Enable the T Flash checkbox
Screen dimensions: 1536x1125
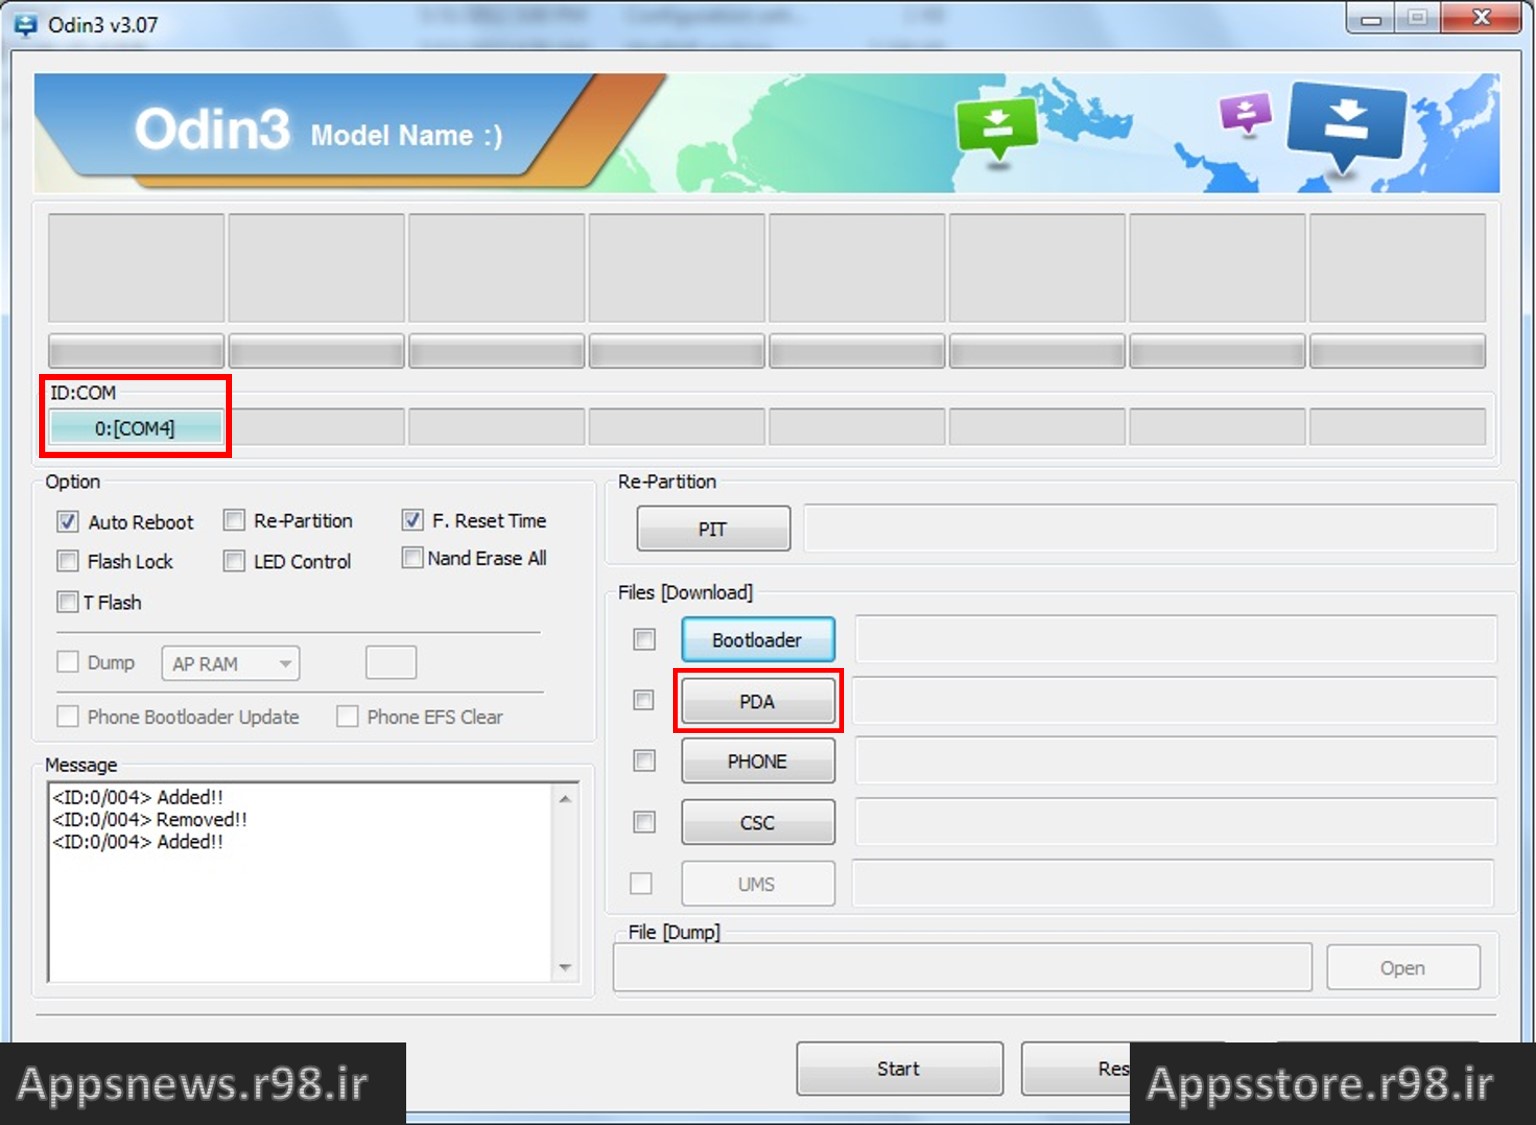point(68,602)
